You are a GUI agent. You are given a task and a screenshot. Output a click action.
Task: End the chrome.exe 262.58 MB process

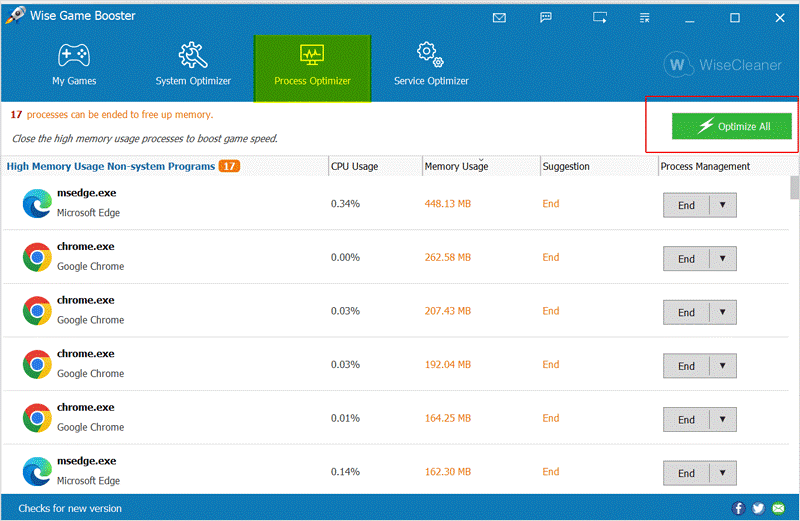tap(686, 259)
